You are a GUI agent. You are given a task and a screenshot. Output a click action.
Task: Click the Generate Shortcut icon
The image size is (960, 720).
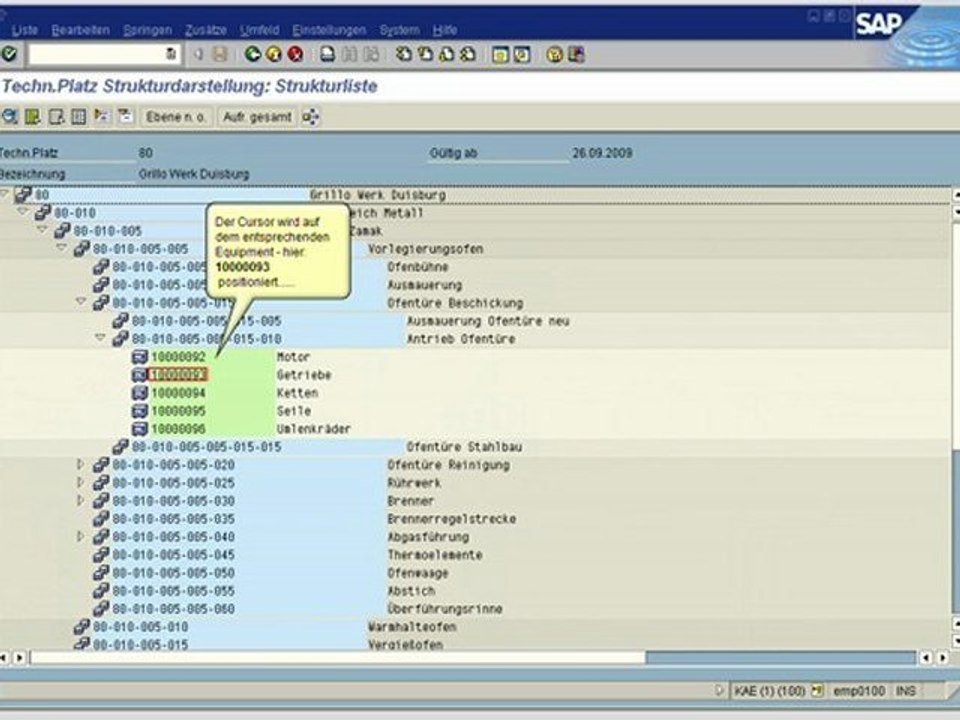tap(522, 54)
